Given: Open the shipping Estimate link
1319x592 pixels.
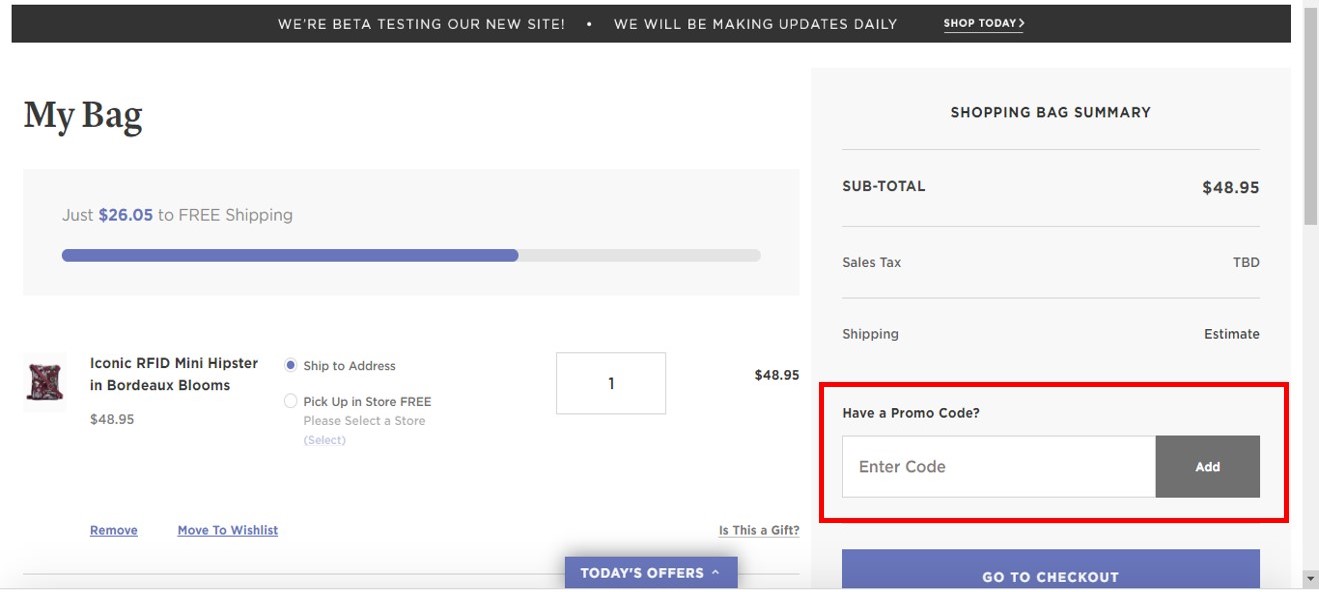Looking at the screenshot, I should (x=1232, y=334).
